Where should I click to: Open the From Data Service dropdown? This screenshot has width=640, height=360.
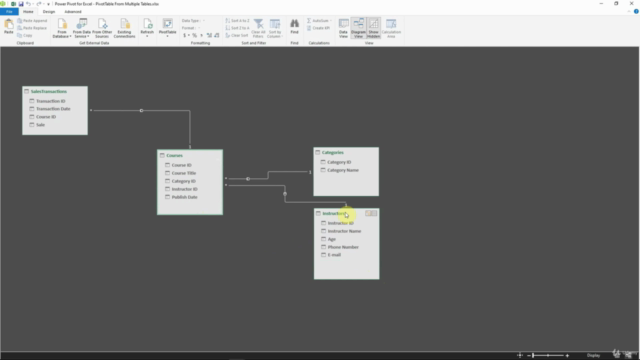pyautogui.click(x=82, y=28)
